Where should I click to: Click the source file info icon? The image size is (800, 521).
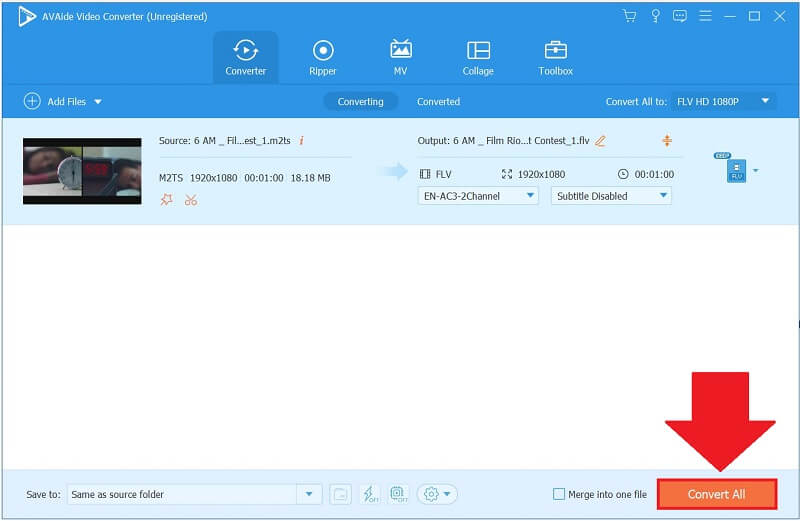pyautogui.click(x=302, y=141)
